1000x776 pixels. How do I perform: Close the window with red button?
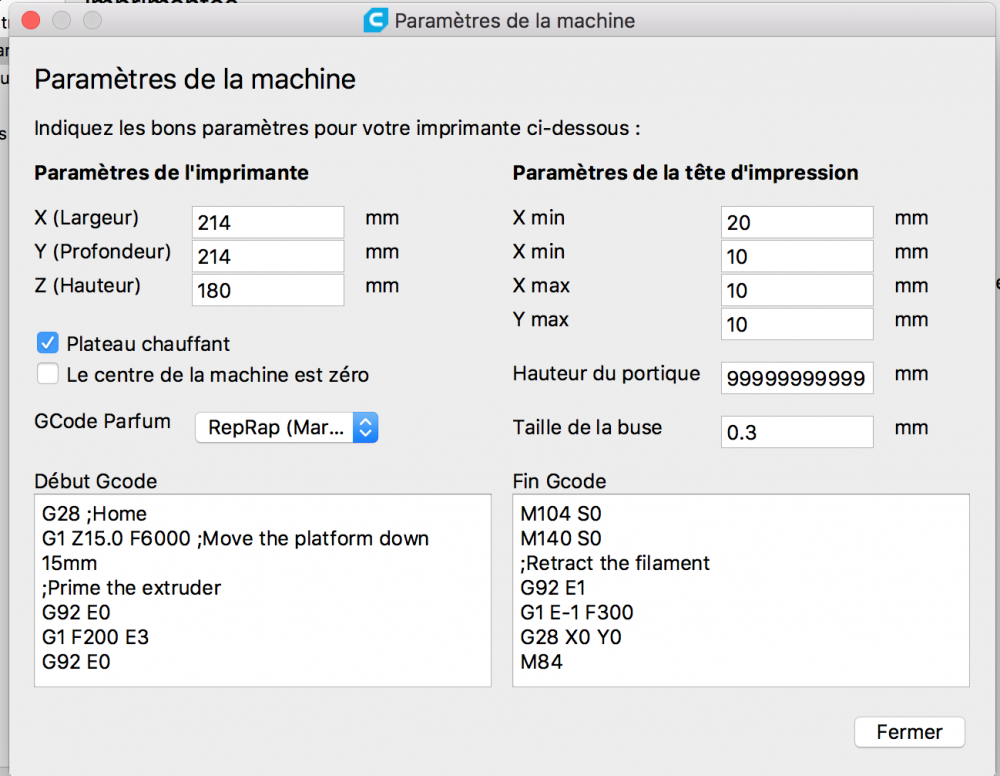coord(31,20)
